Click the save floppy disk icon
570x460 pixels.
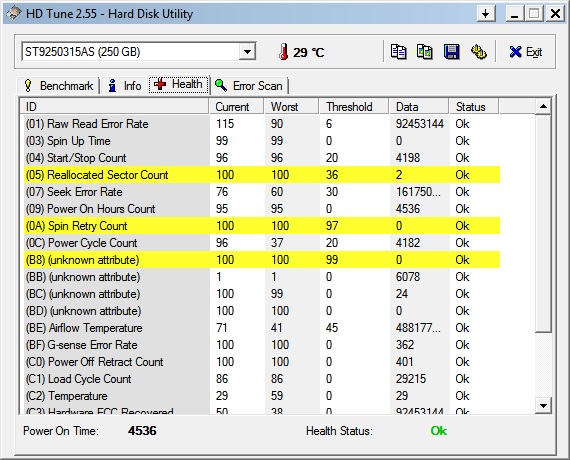pos(451,52)
